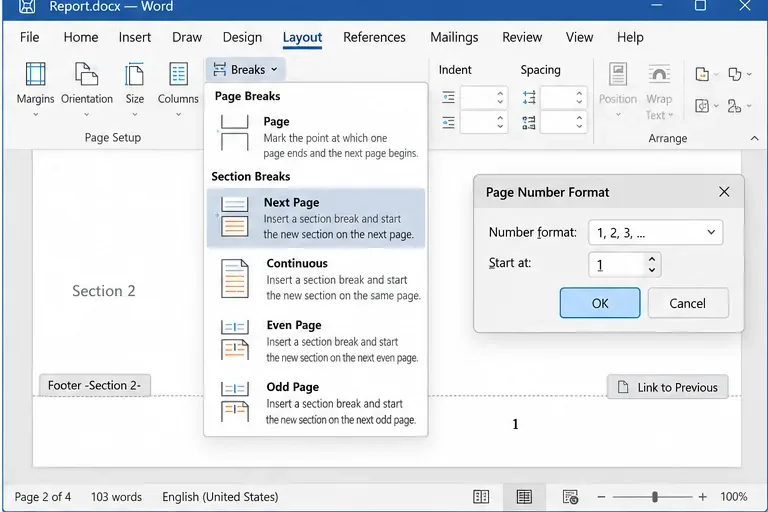The height and width of the screenshot is (512, 768).
Task: Switch to the Mailings tab
Action: (x=454, y=37)
